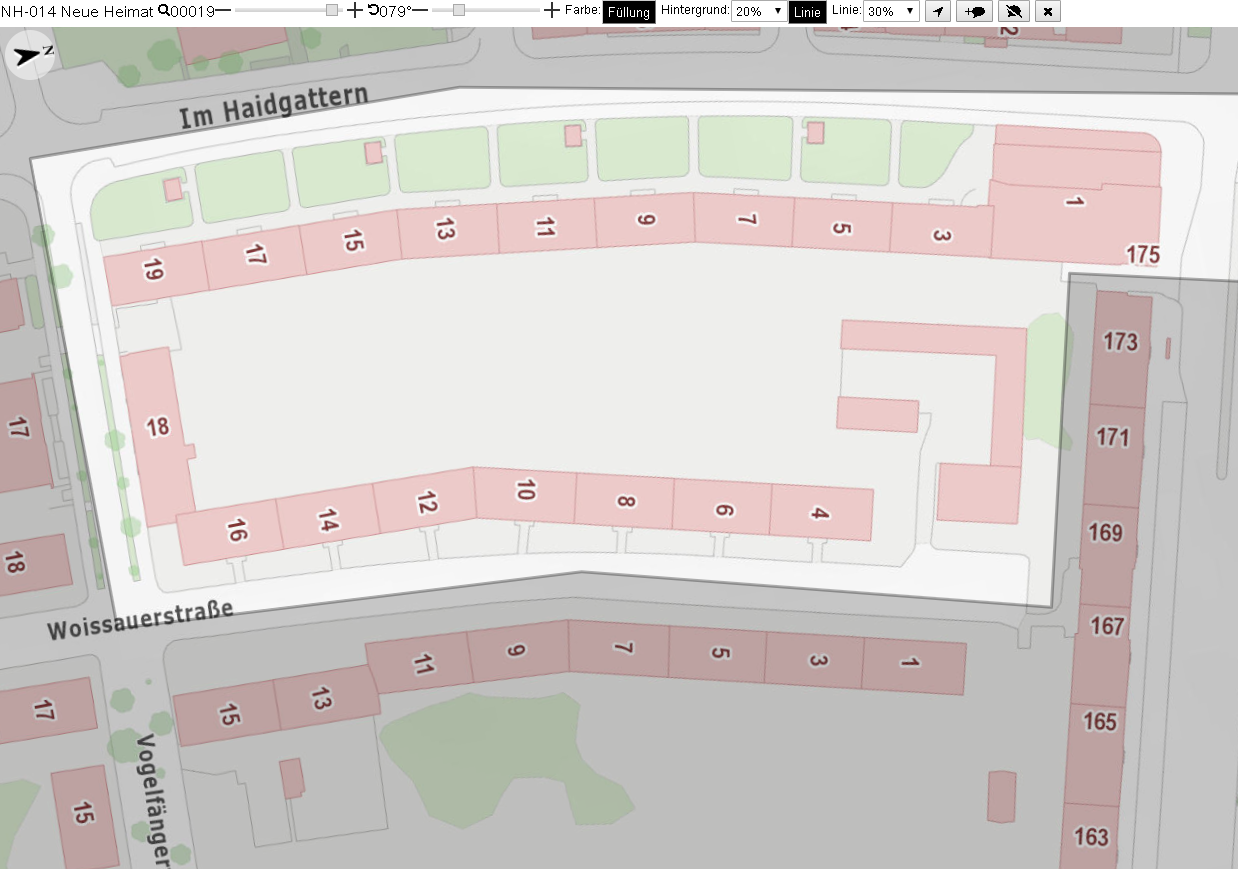
Task: Click the zoom plus icon
Action: (355, 10)
